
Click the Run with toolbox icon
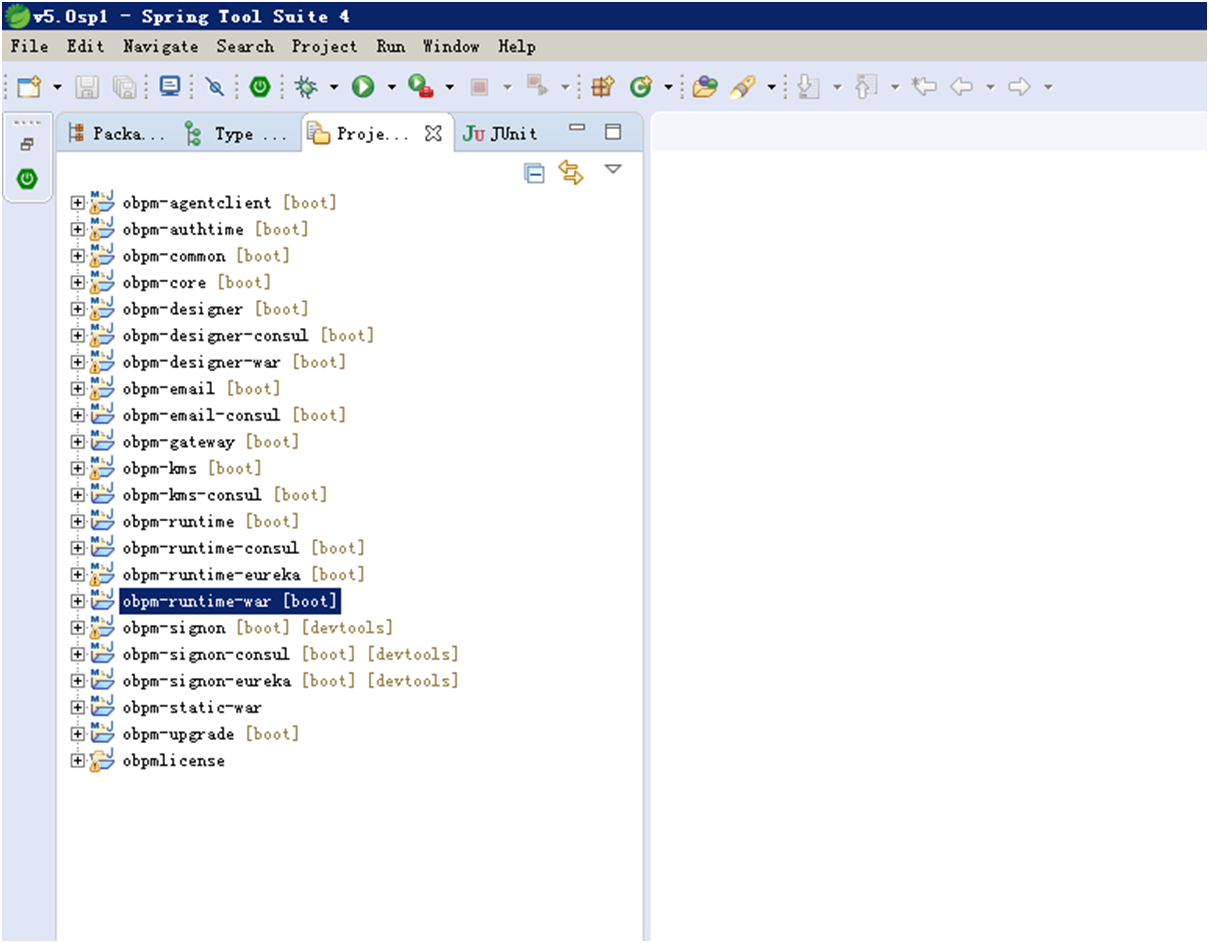(x=421, y=87)
